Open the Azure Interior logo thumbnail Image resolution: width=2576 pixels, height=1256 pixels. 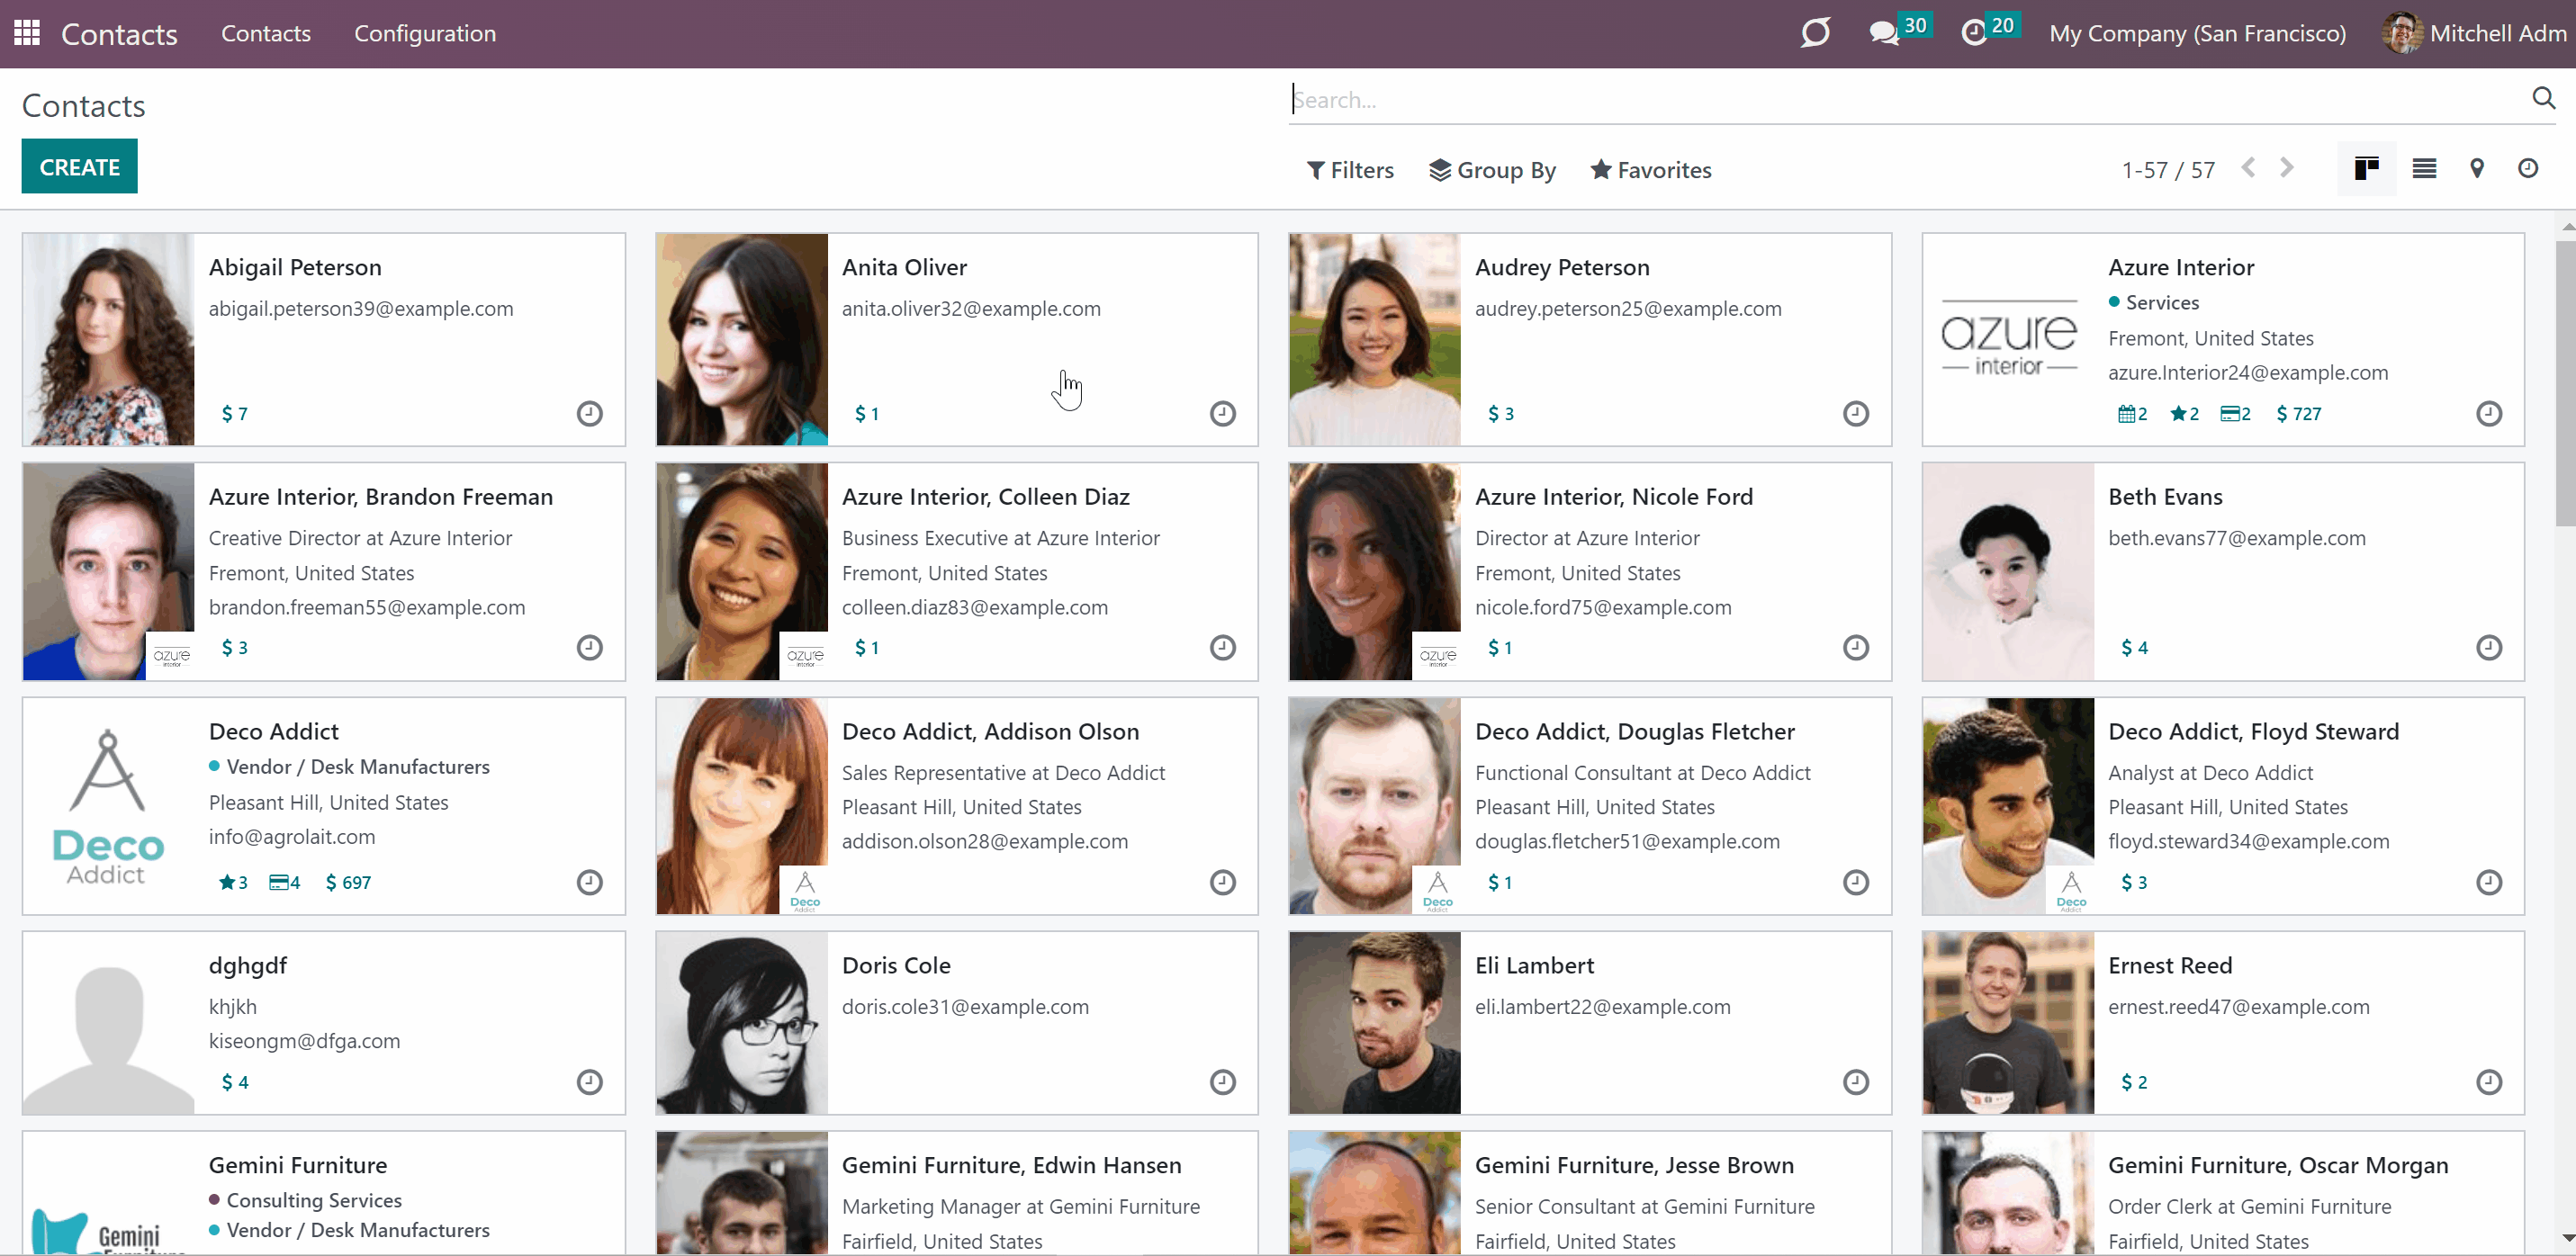tap(2009, 339)
